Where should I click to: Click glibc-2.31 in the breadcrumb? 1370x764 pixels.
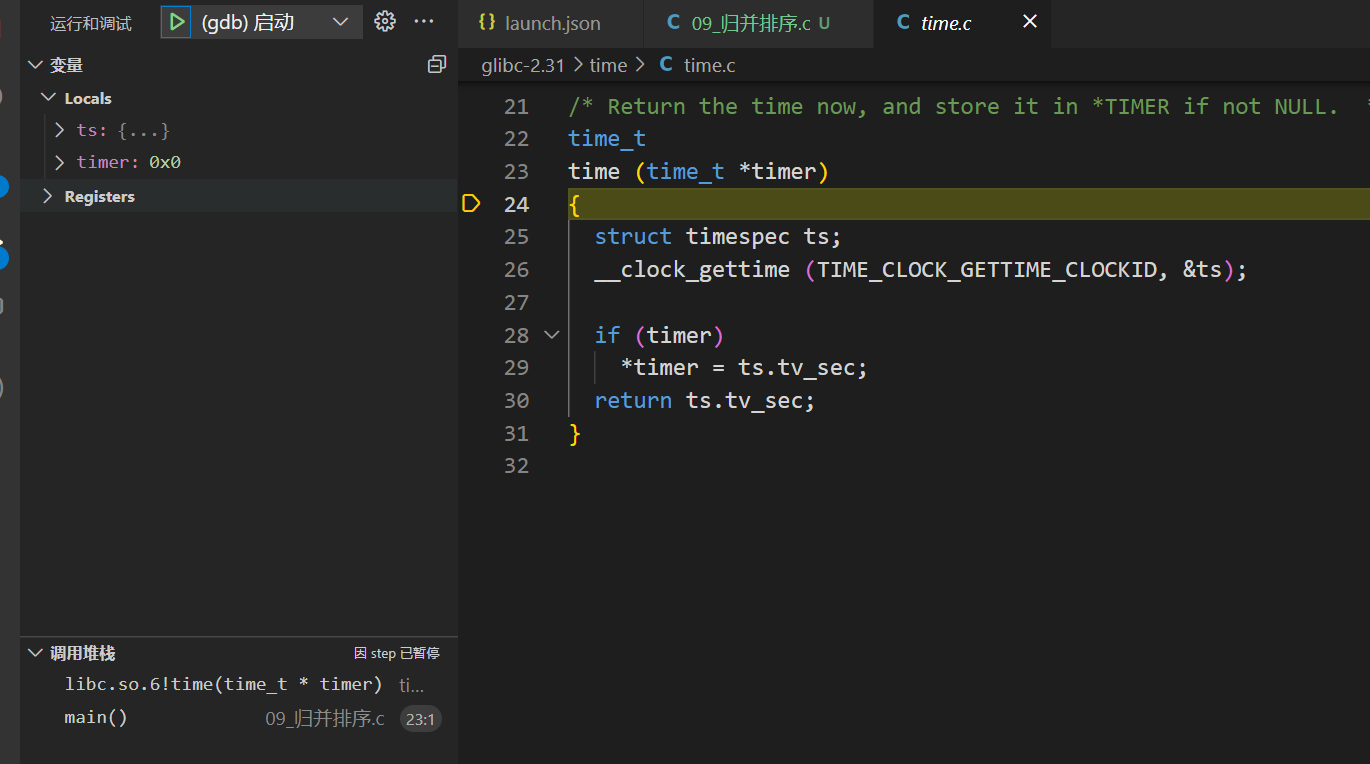[523, 65]
